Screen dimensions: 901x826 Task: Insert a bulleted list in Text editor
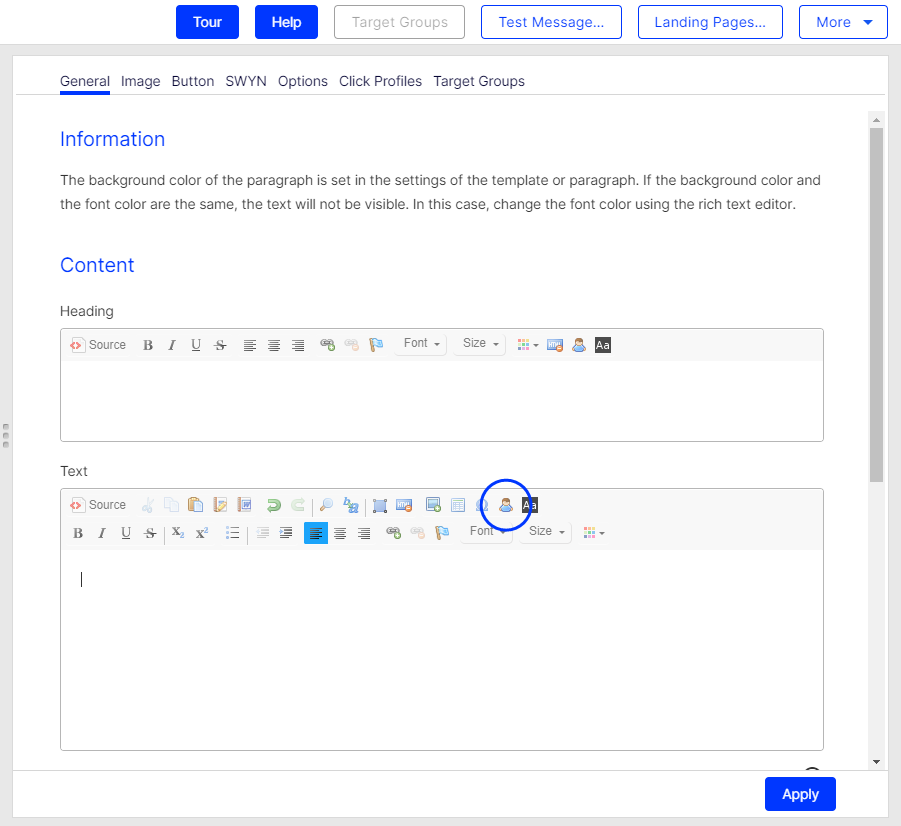[x=233, y=533]
